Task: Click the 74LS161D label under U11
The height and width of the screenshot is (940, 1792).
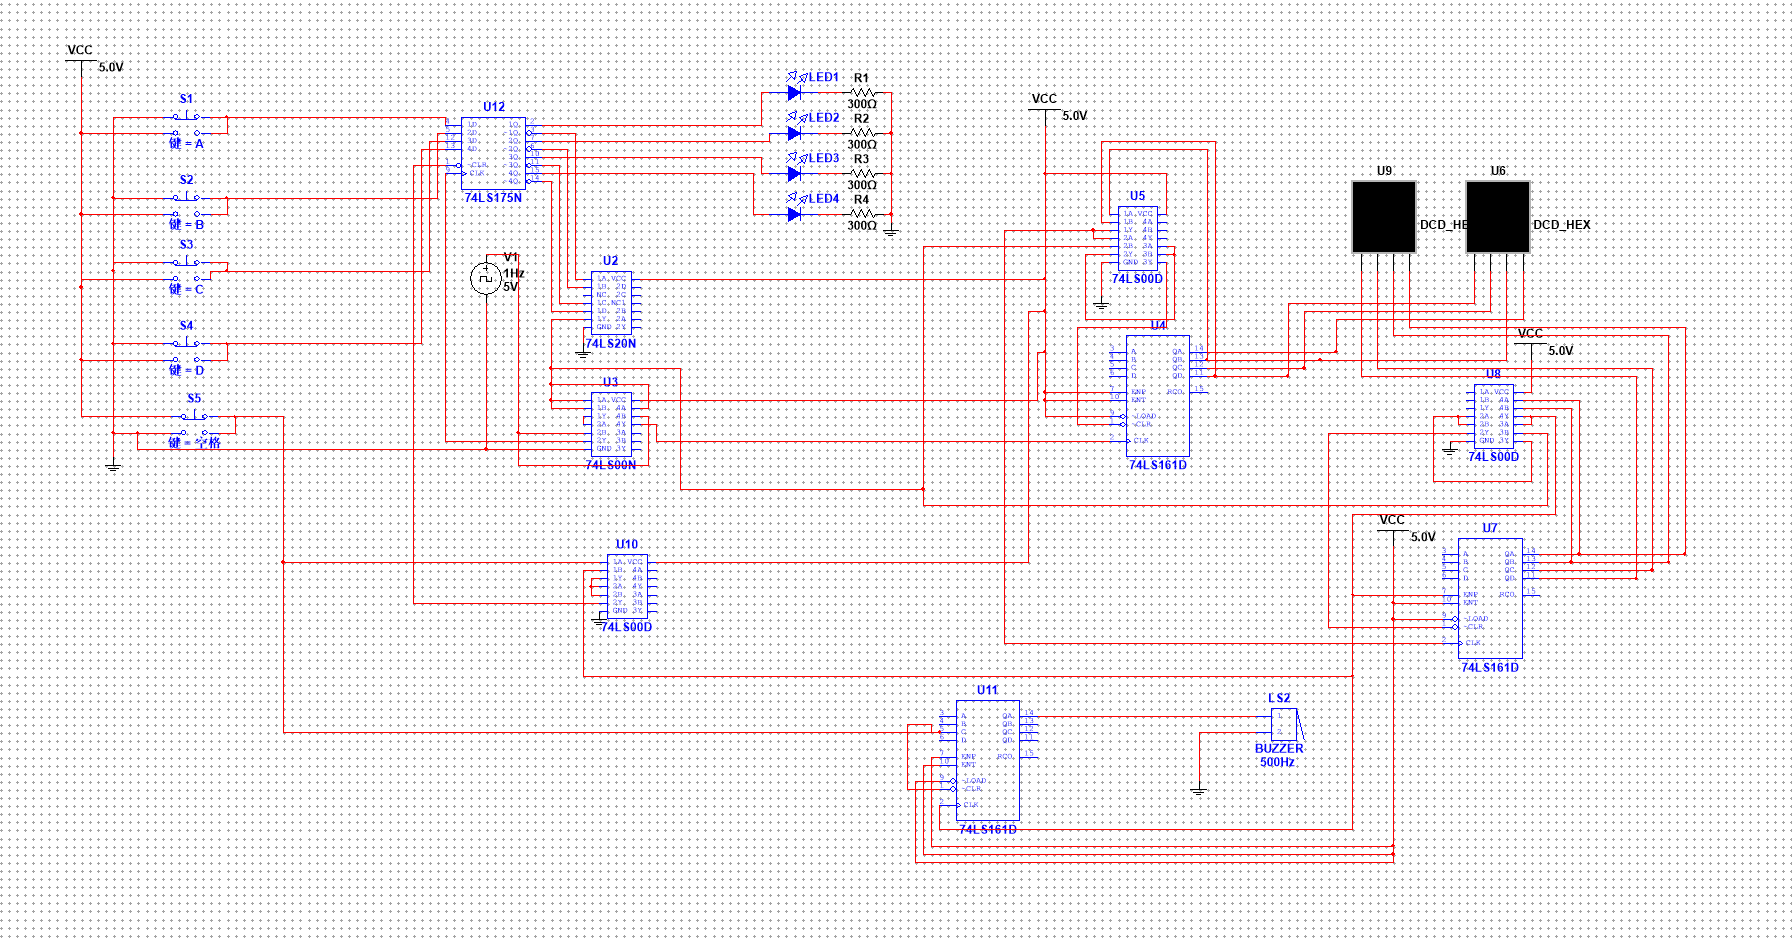Action: 988,830
